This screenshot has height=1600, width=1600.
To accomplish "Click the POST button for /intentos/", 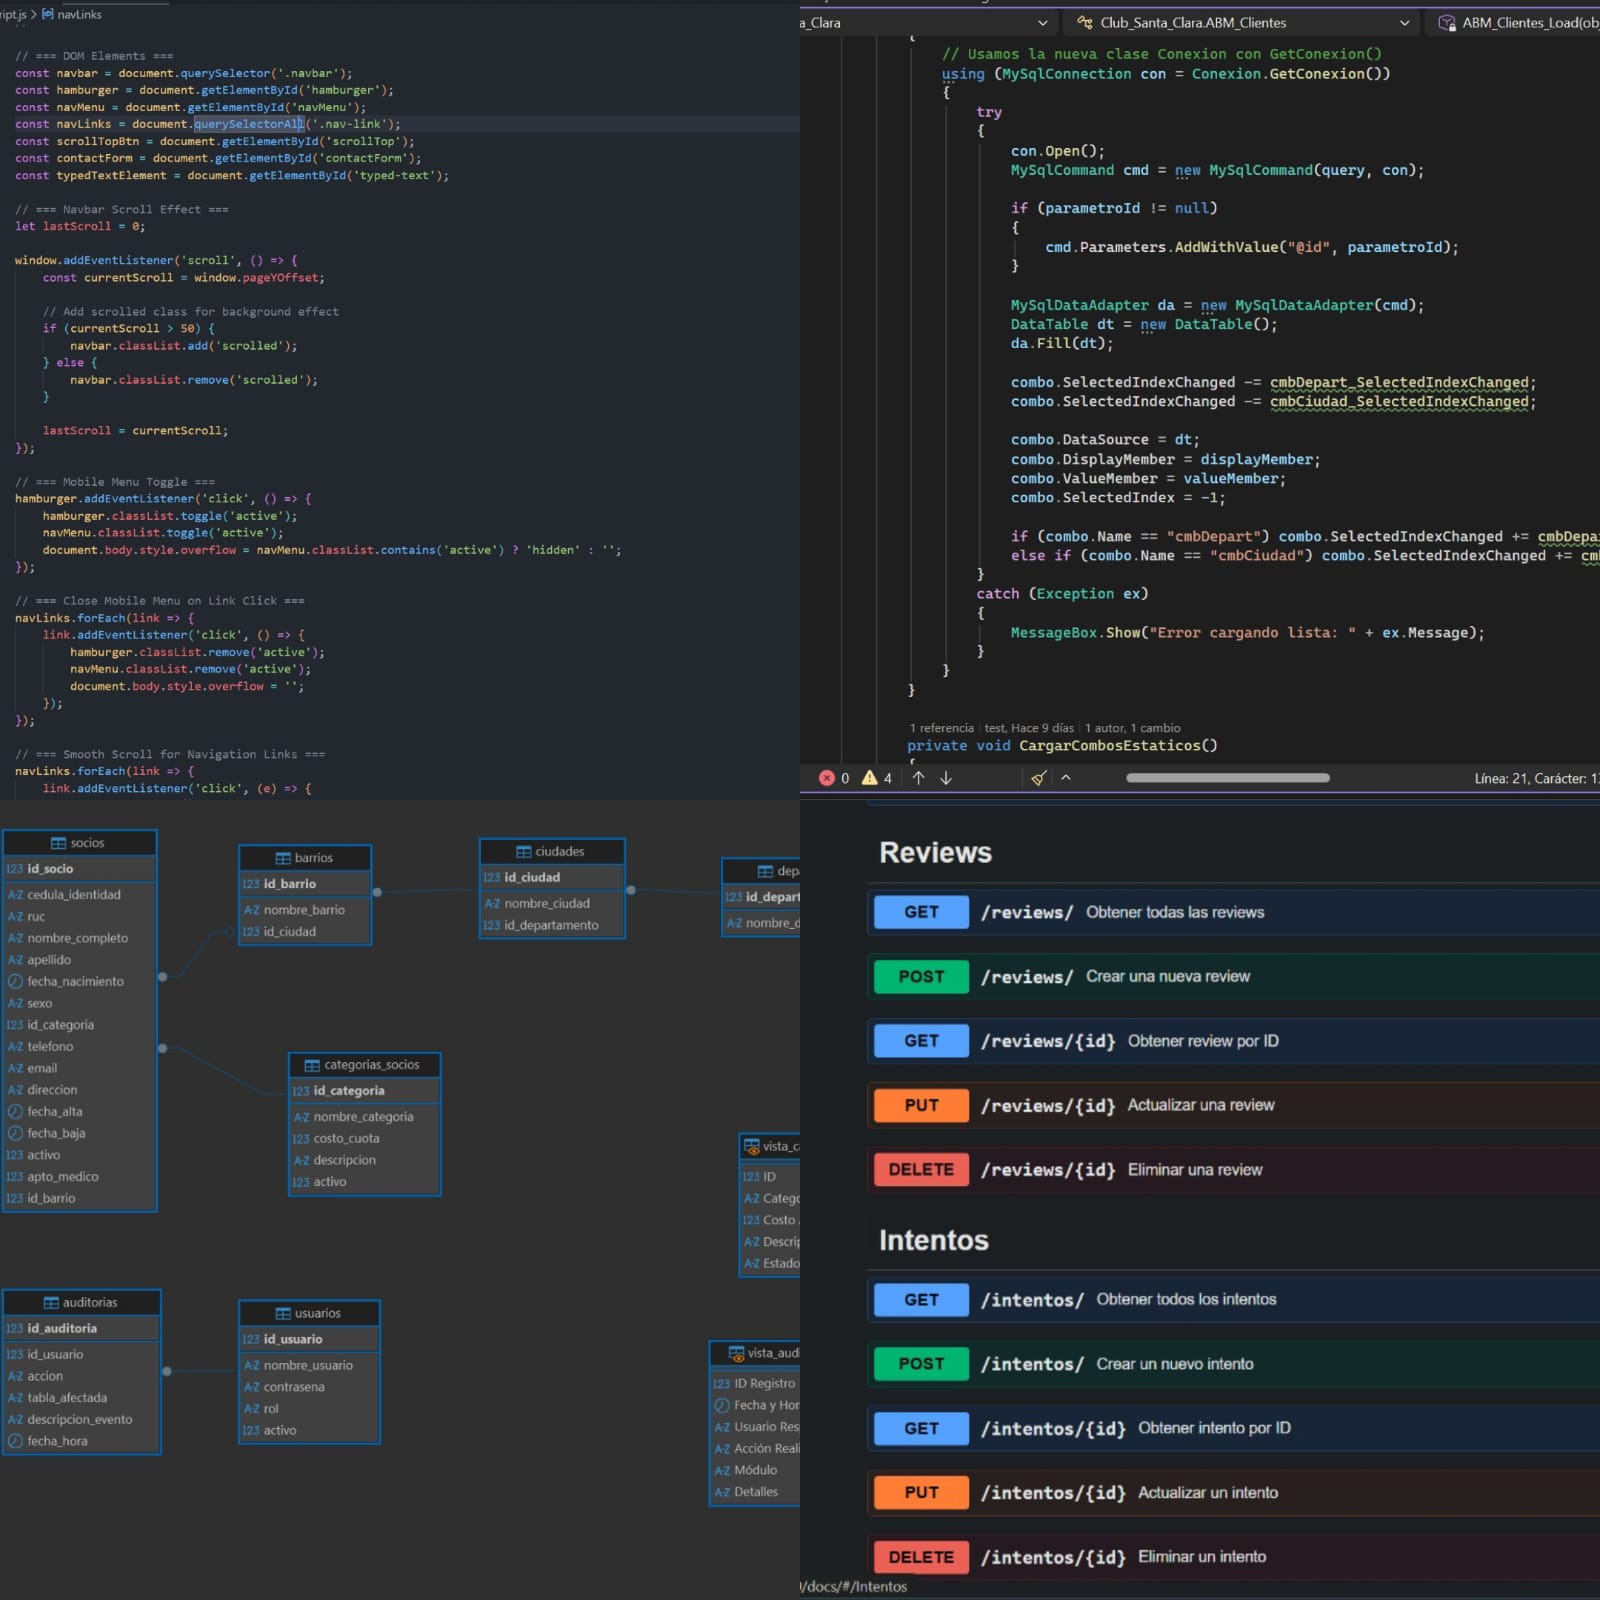I will (920, 1364).
